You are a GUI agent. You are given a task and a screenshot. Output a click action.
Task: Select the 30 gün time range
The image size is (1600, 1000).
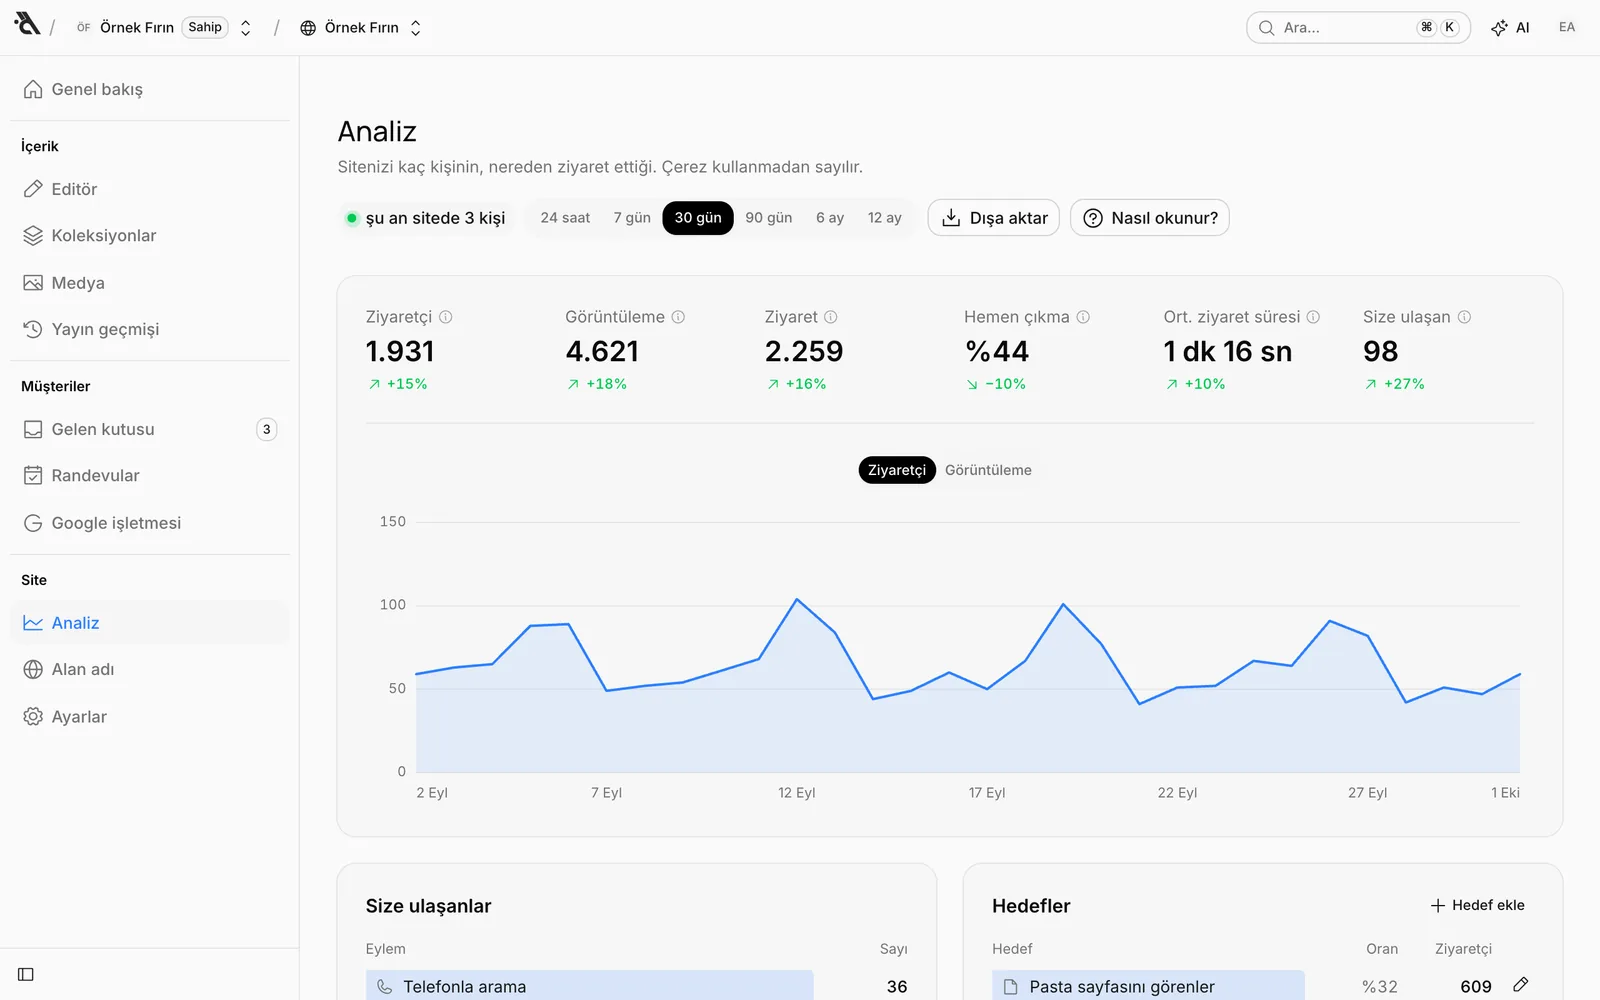tap(698, 218)
